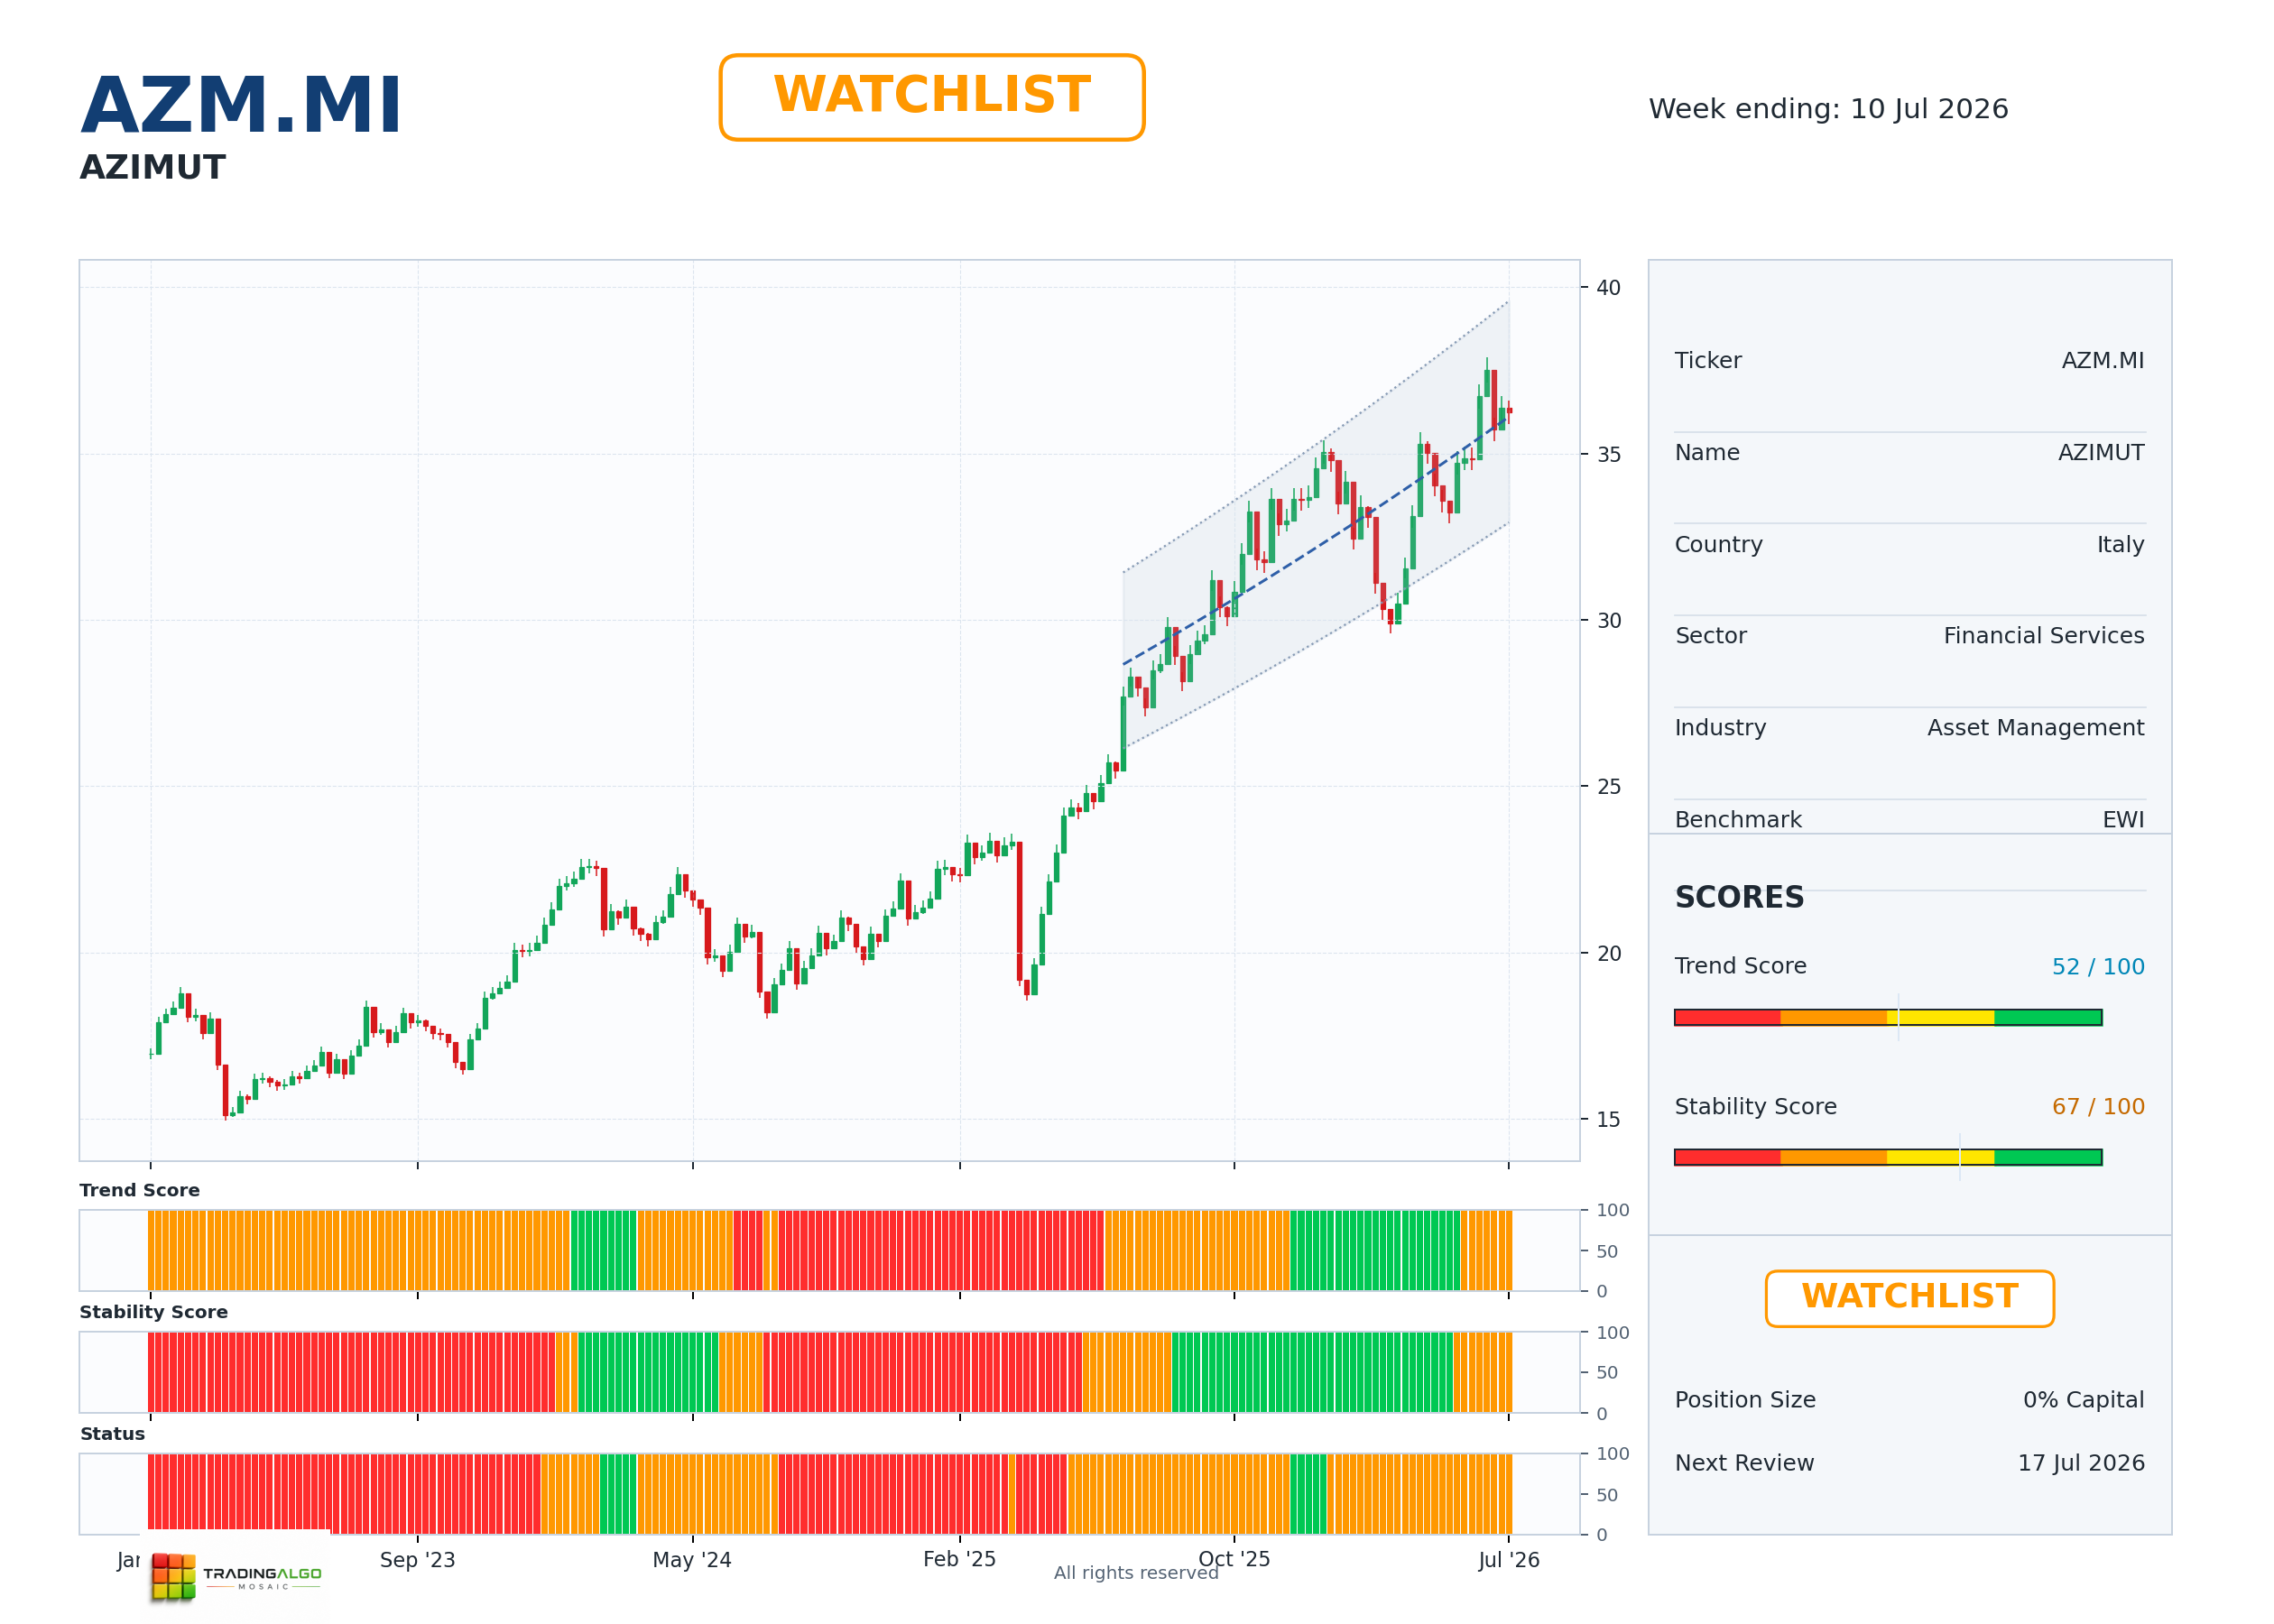
Task: Click the Sector value Financial Services
Action: [x=2044, y=636]
